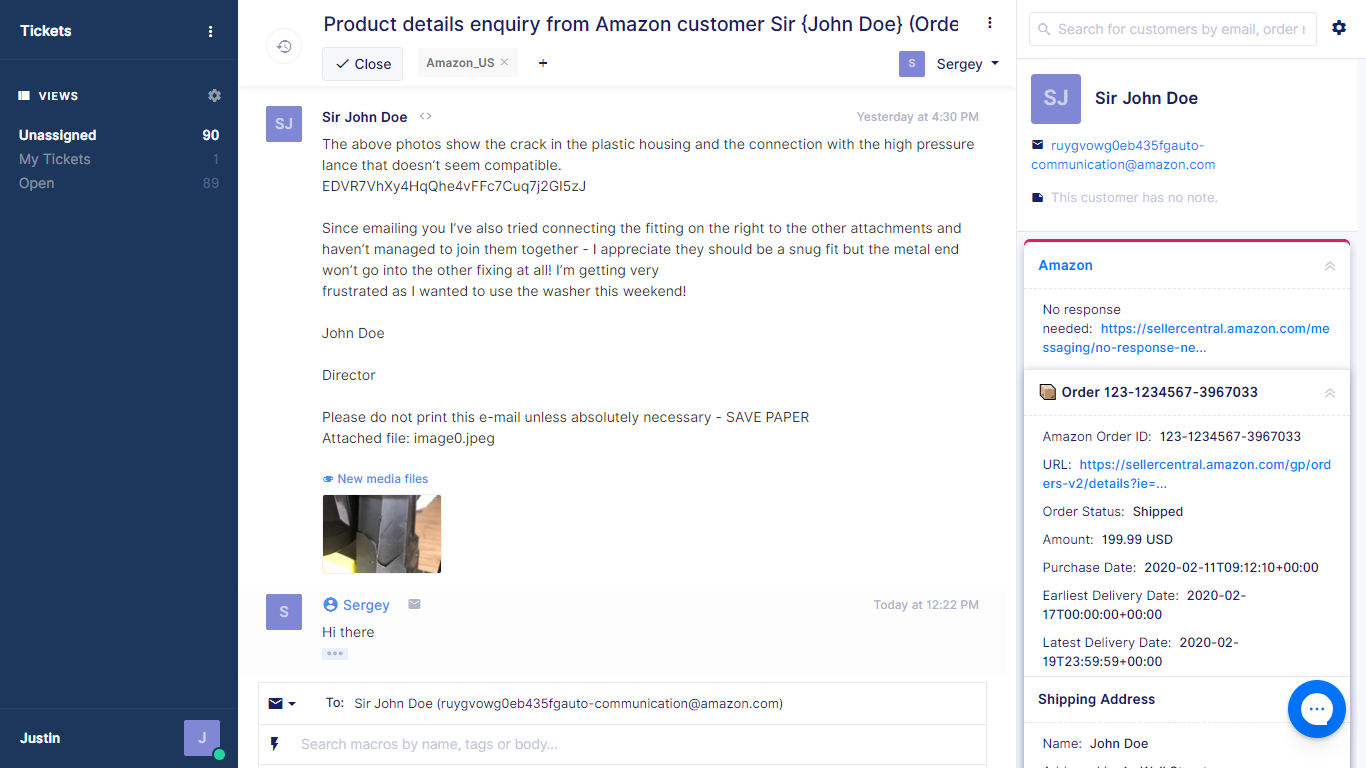
Task: Close the ticket with the Close button
Action: [x=362, y=64]
